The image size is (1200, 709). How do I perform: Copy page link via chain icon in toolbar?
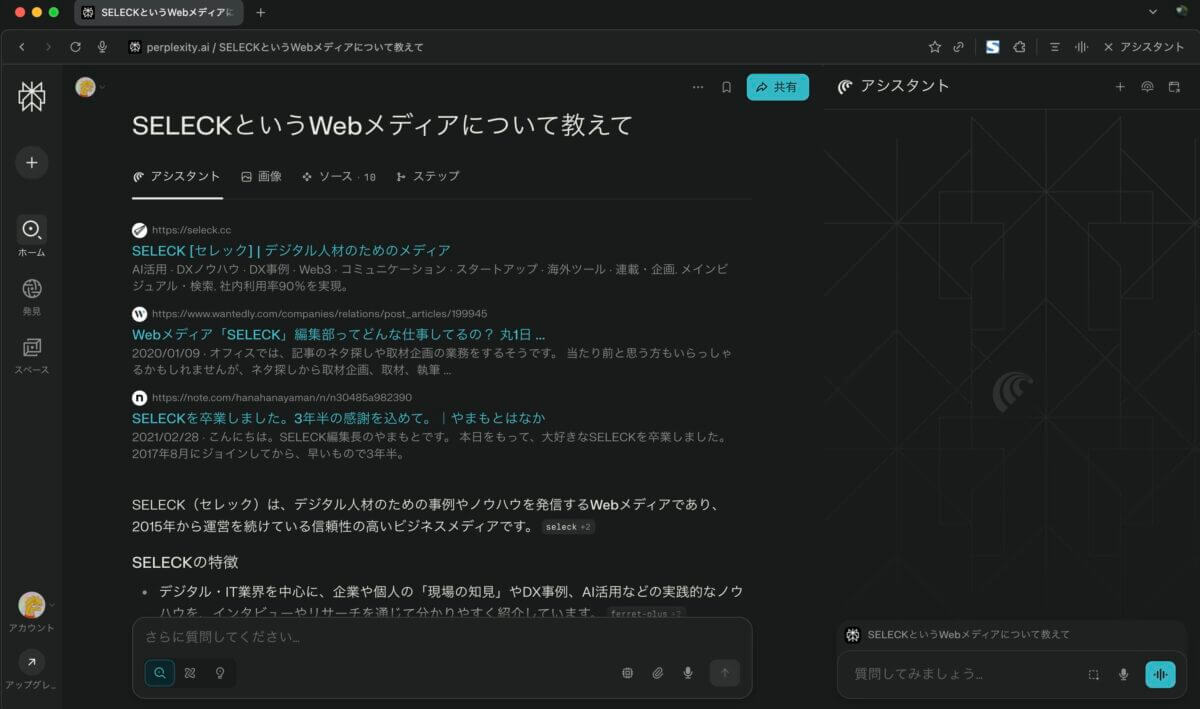point(958,47)
